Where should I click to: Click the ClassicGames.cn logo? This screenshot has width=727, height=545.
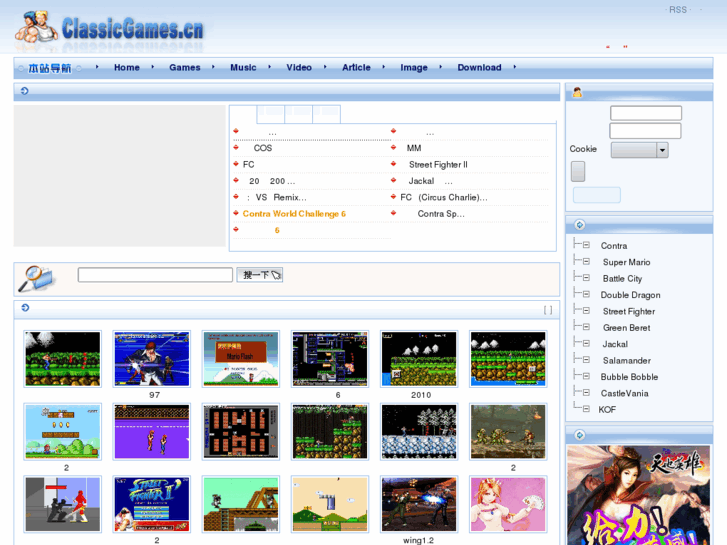pyautogui.click(x=109, y=29)
